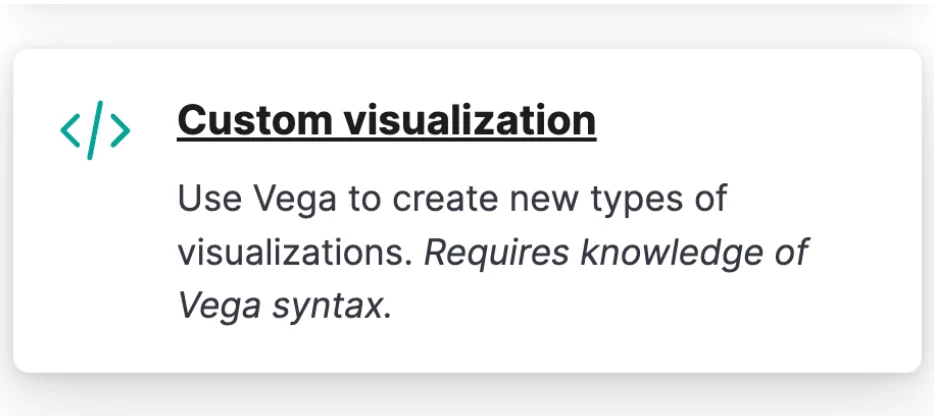
Task: Click the right angle bracket of the code icon
Action: [x=120, y=131]
